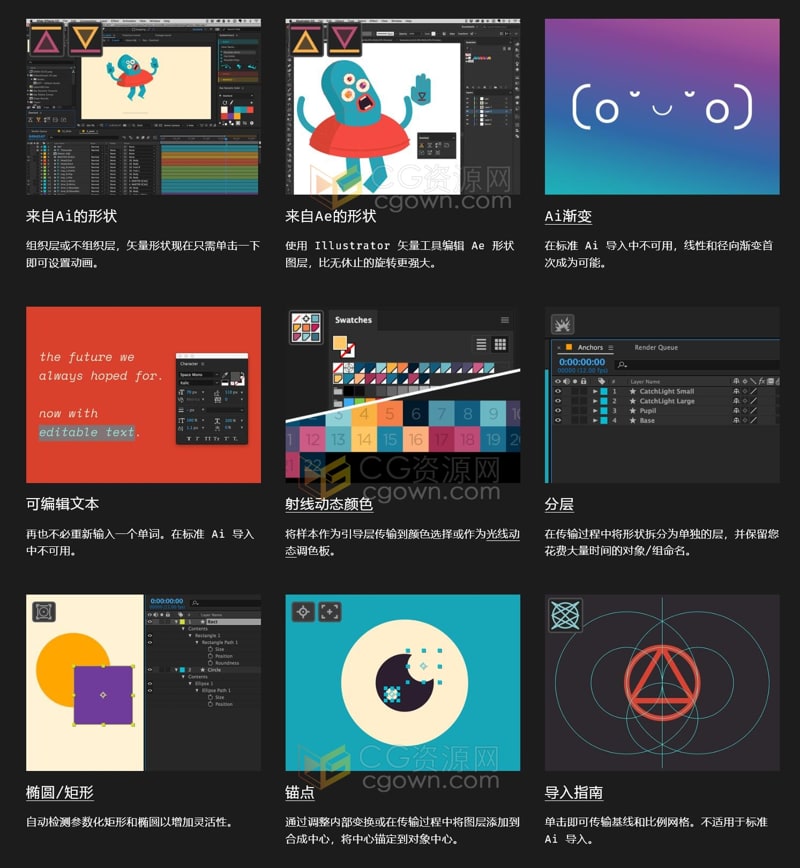Collapse the Ellipse 1 group
Image resolution: width=800 pixels, height=868 pixels.
(191, 684)
